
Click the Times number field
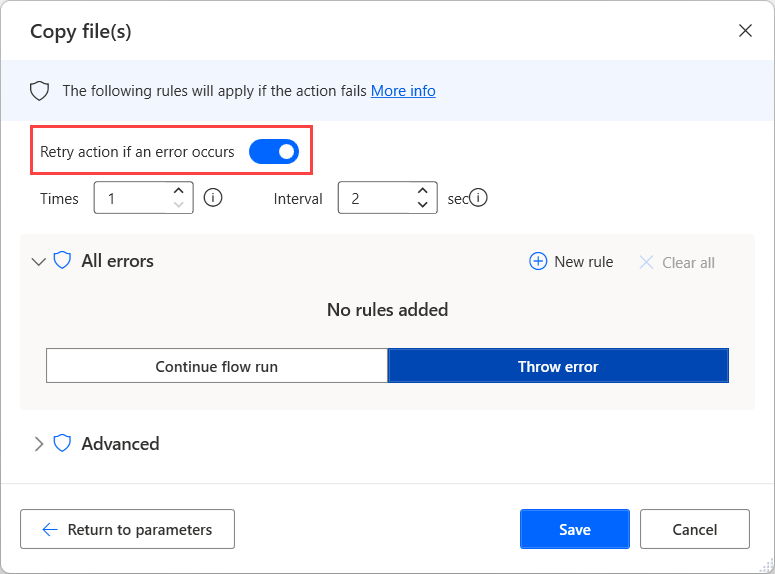(x=143, y=198)
